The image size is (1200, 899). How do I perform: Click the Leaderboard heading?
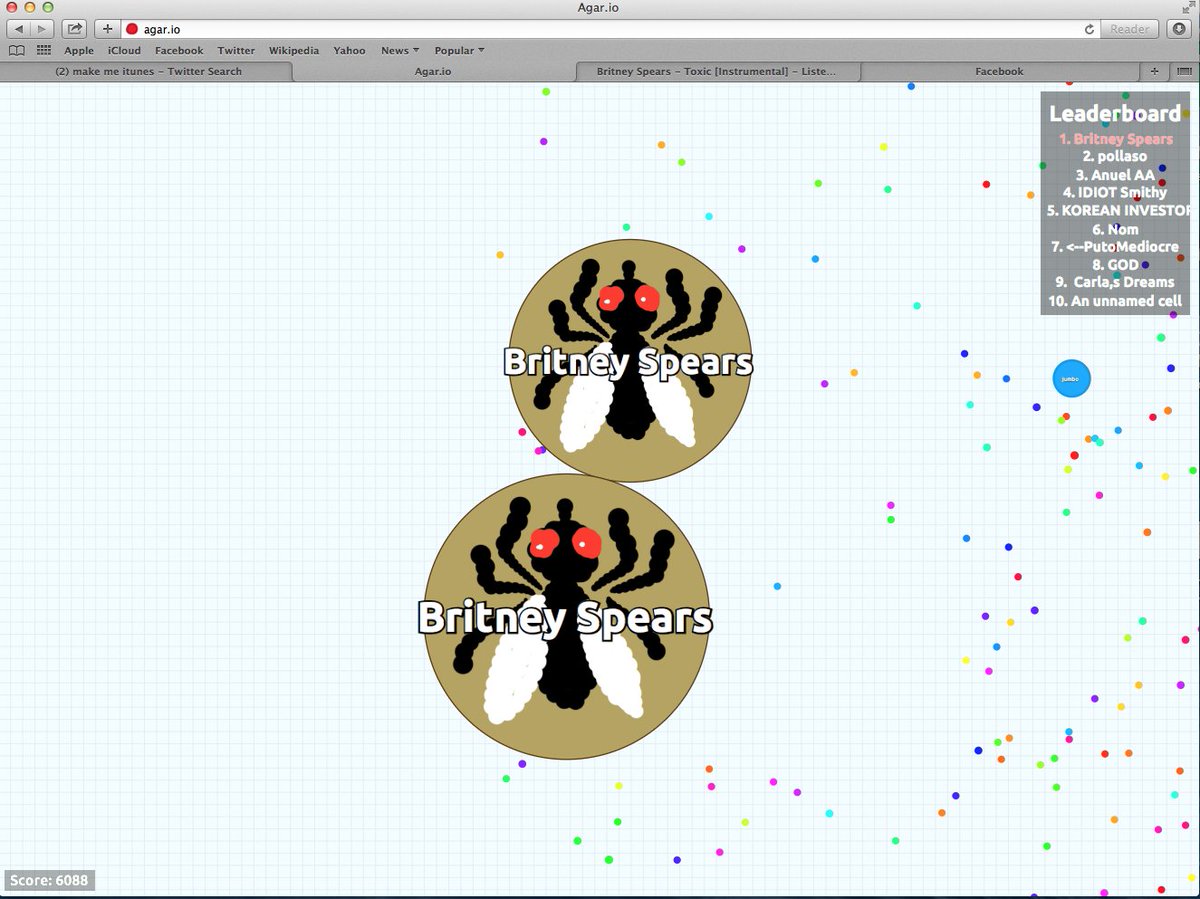(1115, 114)
